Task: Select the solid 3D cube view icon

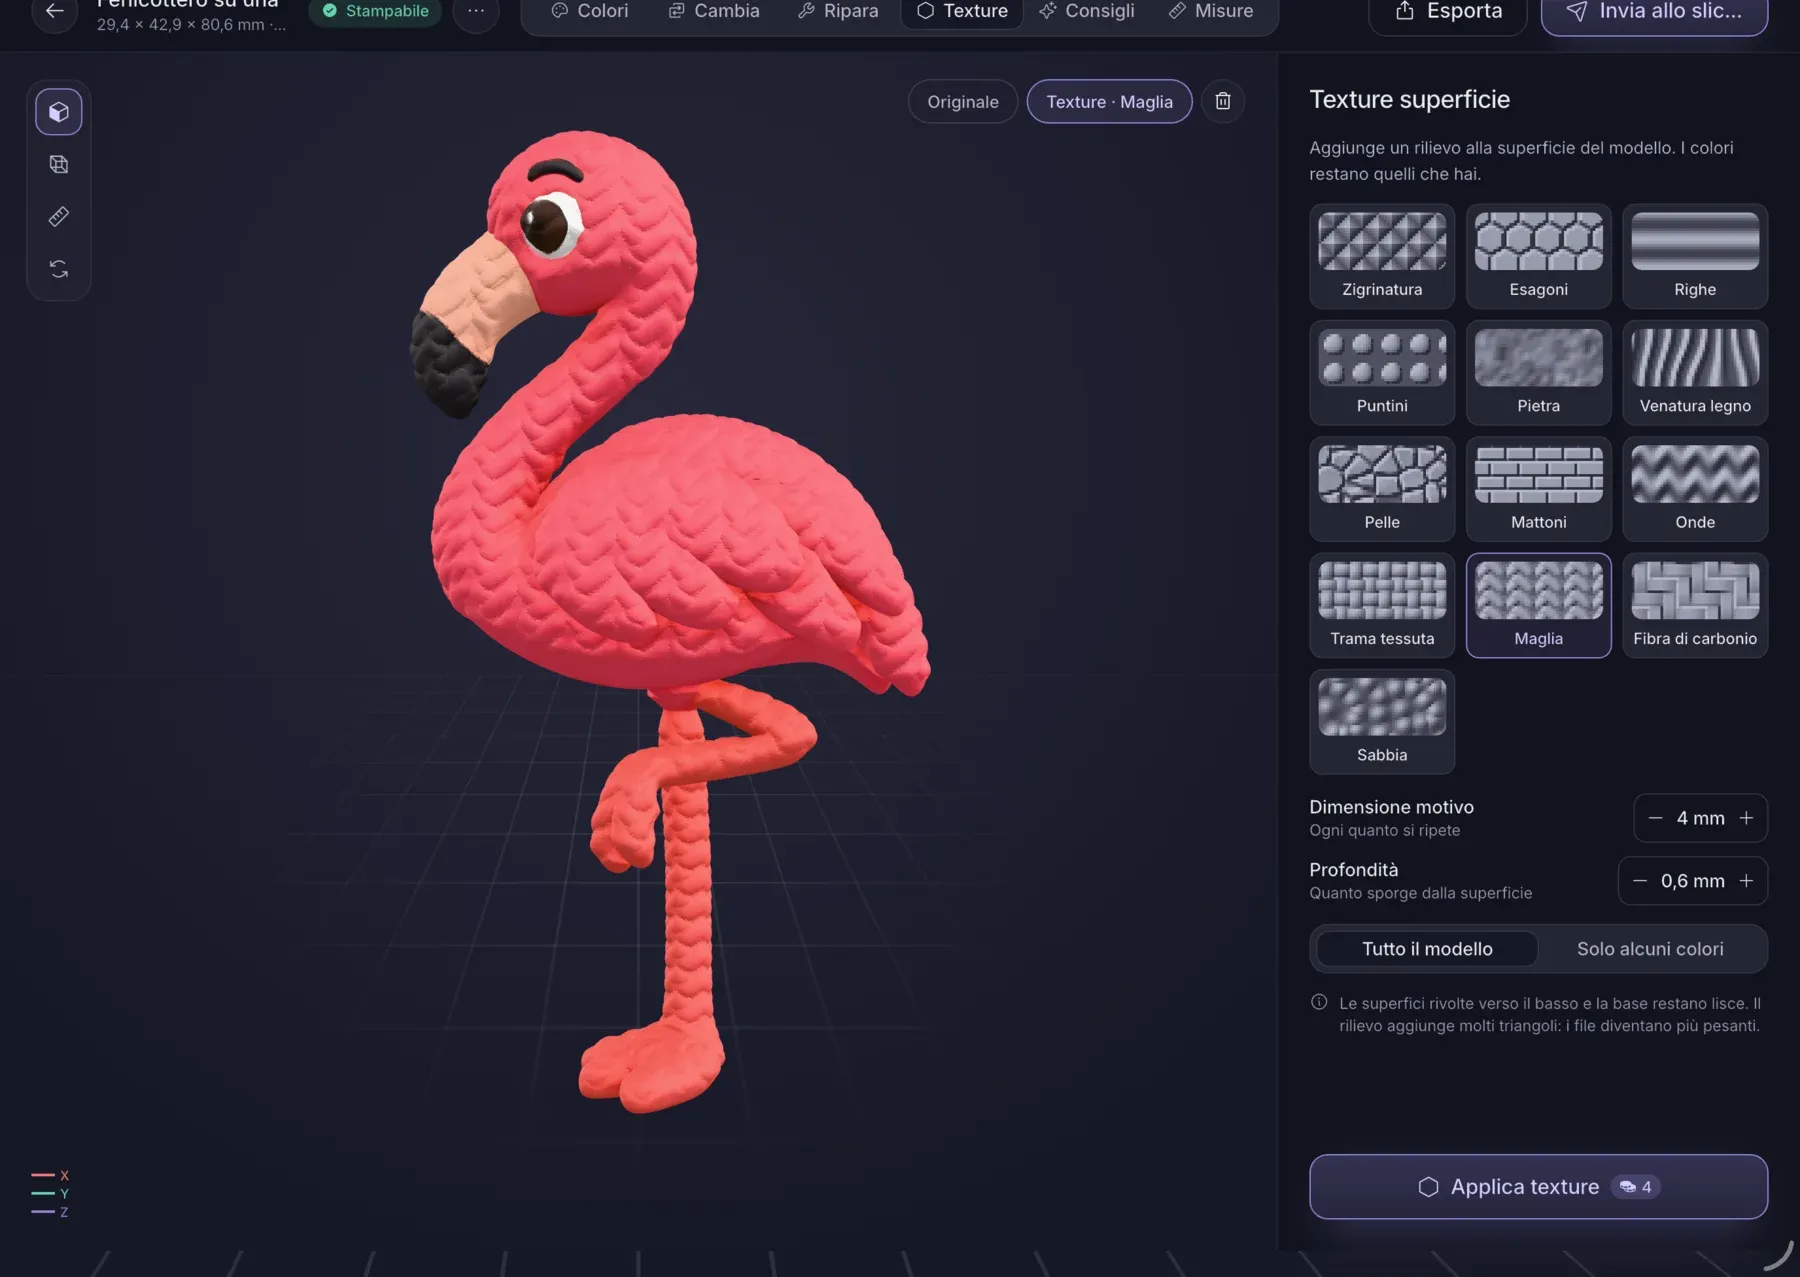Action: pos(59,112)
